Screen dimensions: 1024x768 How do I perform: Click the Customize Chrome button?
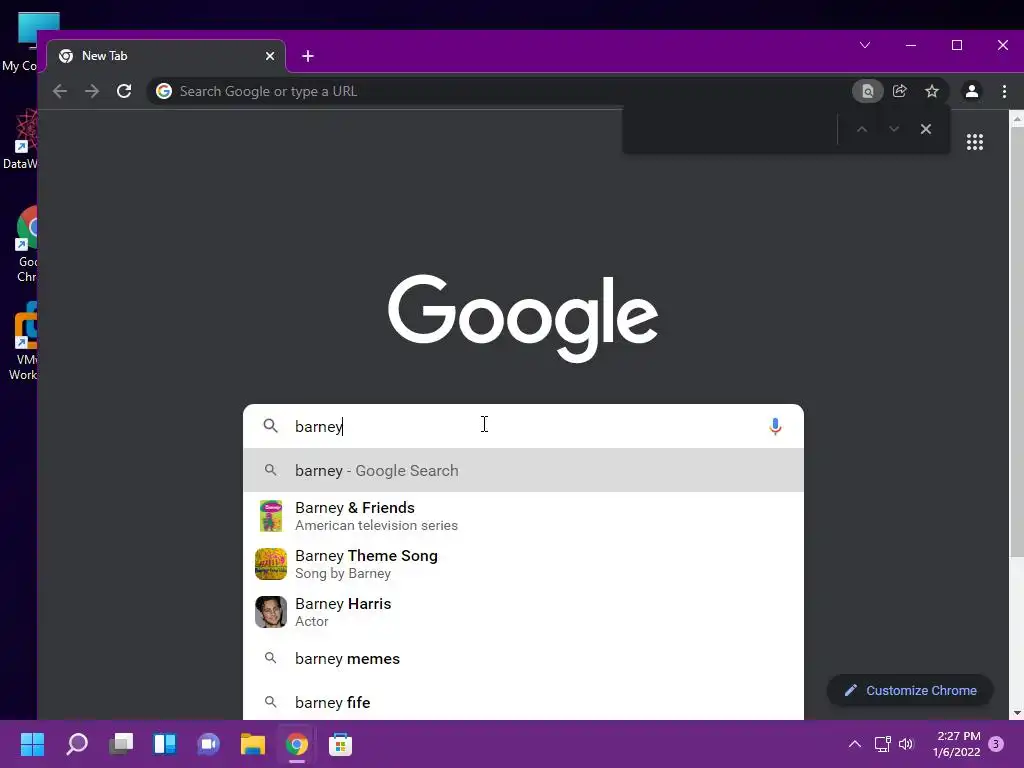(x=910, y=690)
